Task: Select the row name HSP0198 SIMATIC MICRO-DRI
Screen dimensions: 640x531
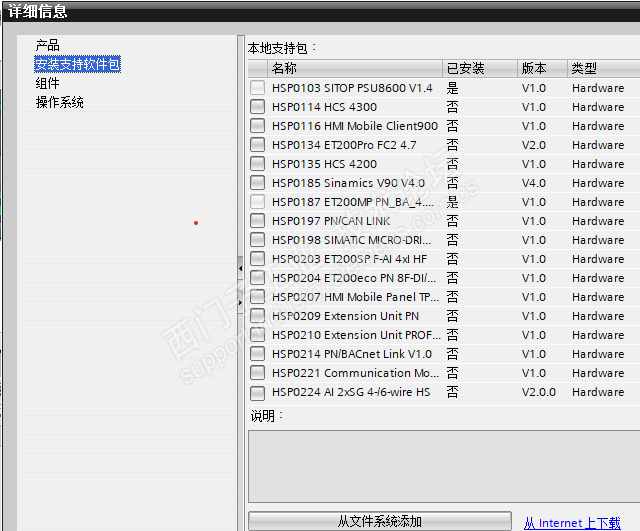Action: (x=351, y=240)
